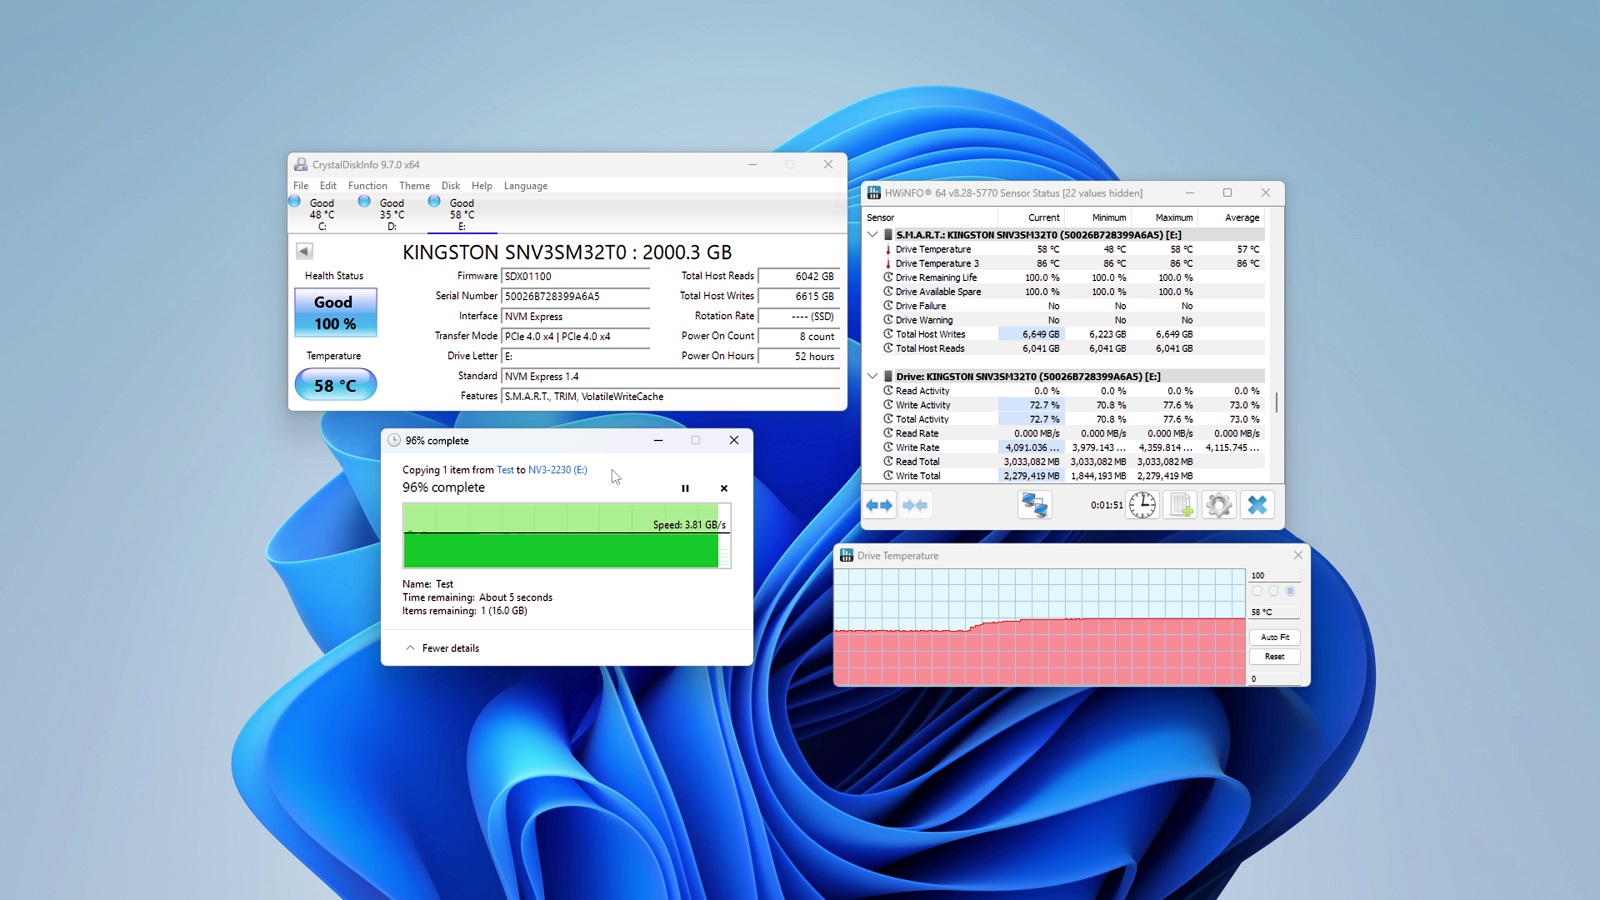Image resolution: width=1600 pixels, height=900 pixels.
Task: Click the Transfer Mode field PCIe 4.0 x4
Action: tap(575, 337)
